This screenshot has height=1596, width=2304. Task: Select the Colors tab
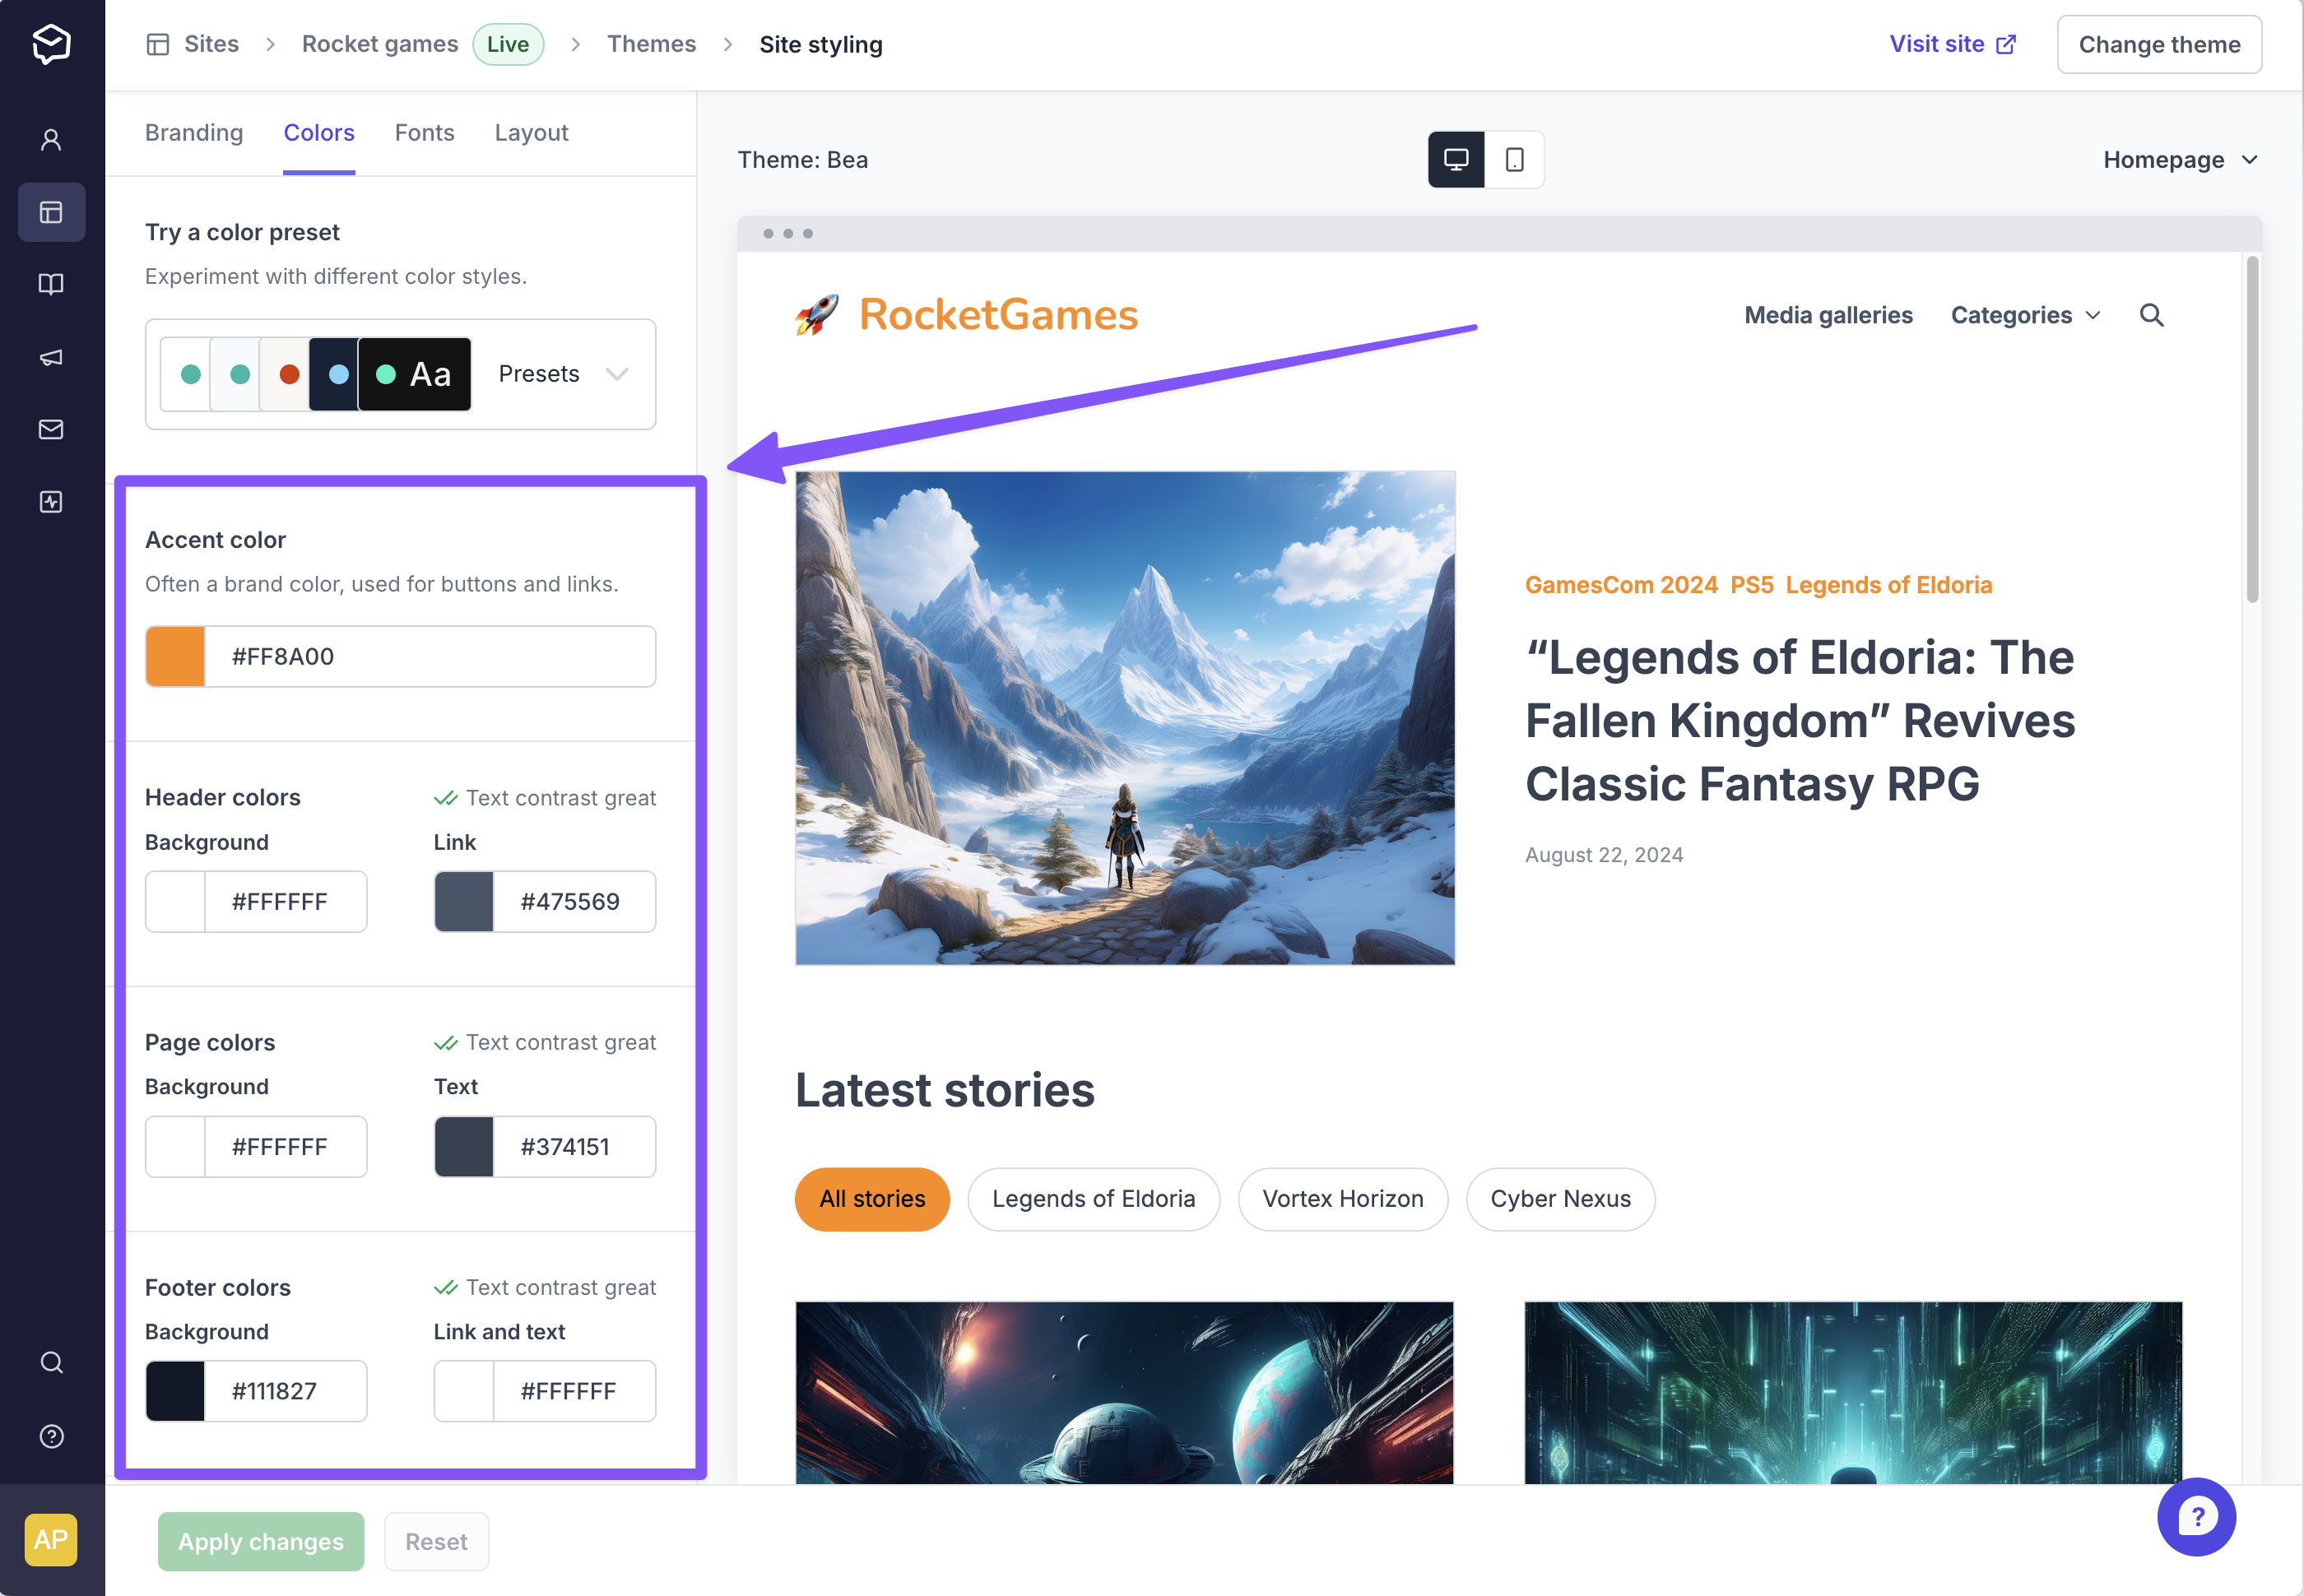(x=318, y=132)
